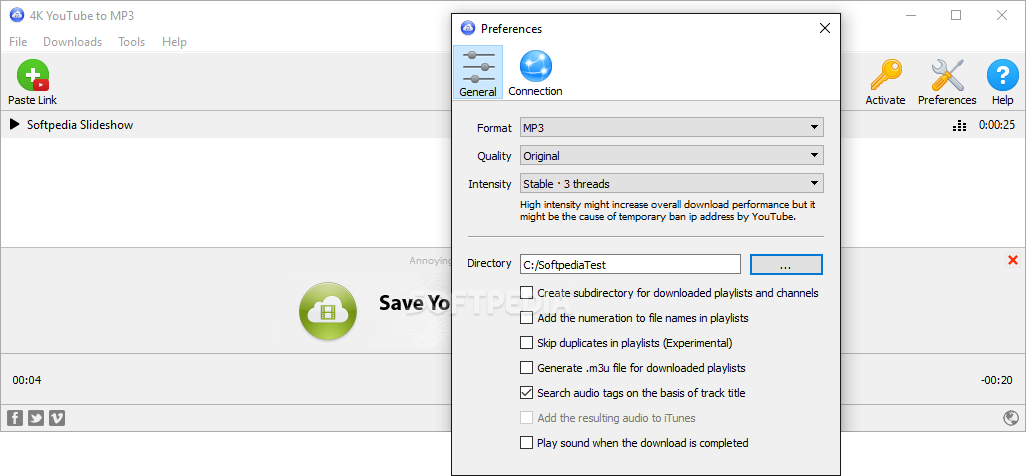Click the browse button with three dots

786,265
